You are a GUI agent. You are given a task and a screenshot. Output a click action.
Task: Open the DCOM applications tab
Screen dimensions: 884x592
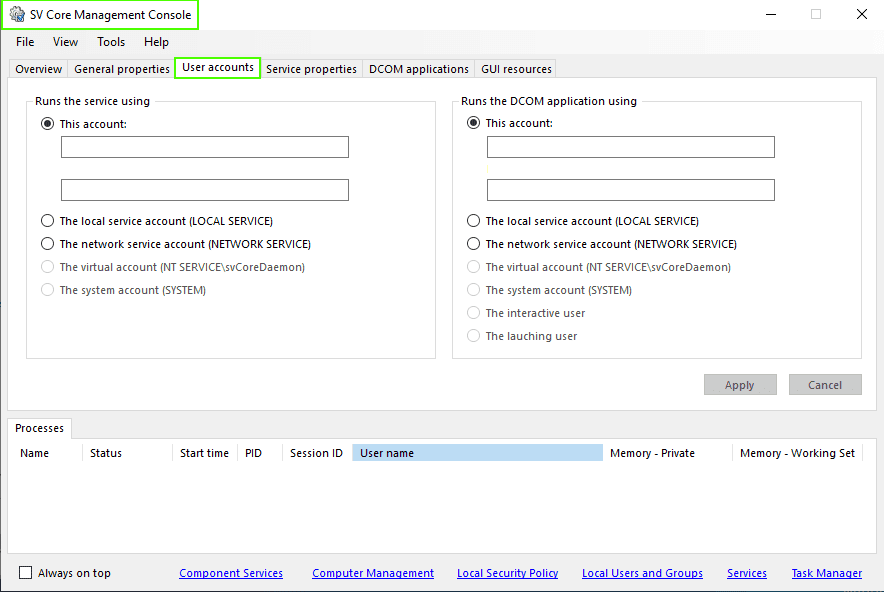point(418,69)
